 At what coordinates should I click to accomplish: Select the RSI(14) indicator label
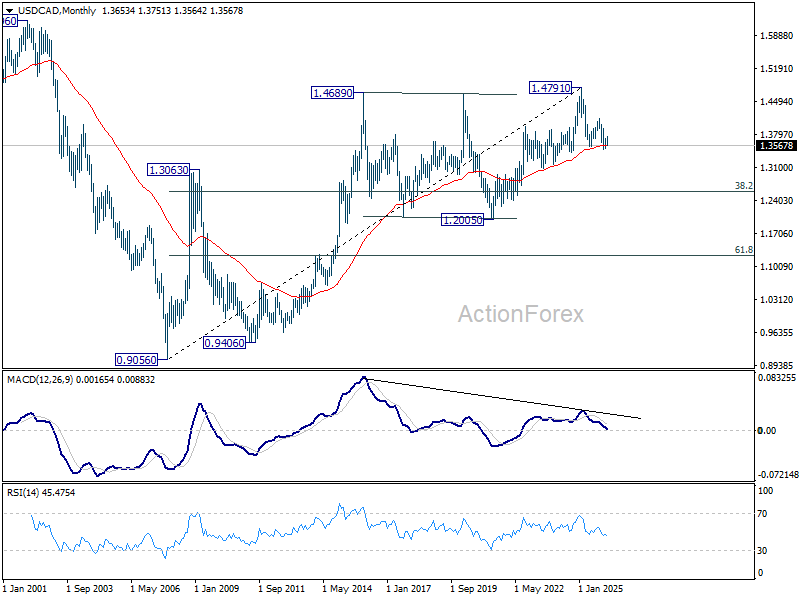pyautogui.click(x=23, y=492)
